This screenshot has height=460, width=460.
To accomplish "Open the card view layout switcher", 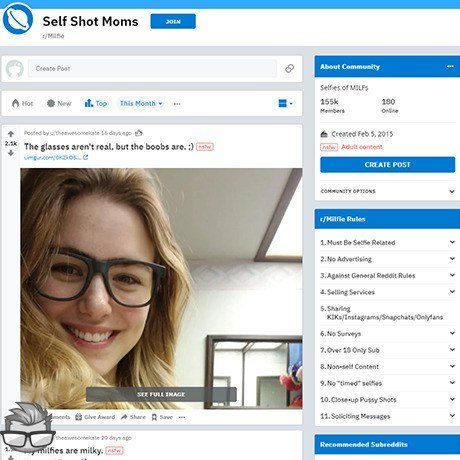I will (285, 103).
